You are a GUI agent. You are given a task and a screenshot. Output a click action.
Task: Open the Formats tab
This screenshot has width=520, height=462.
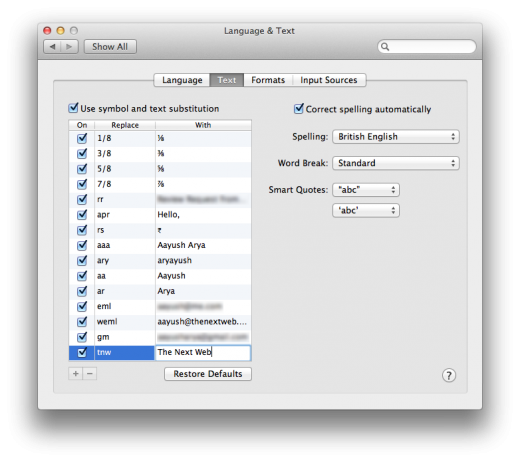[x=268, y=80]
